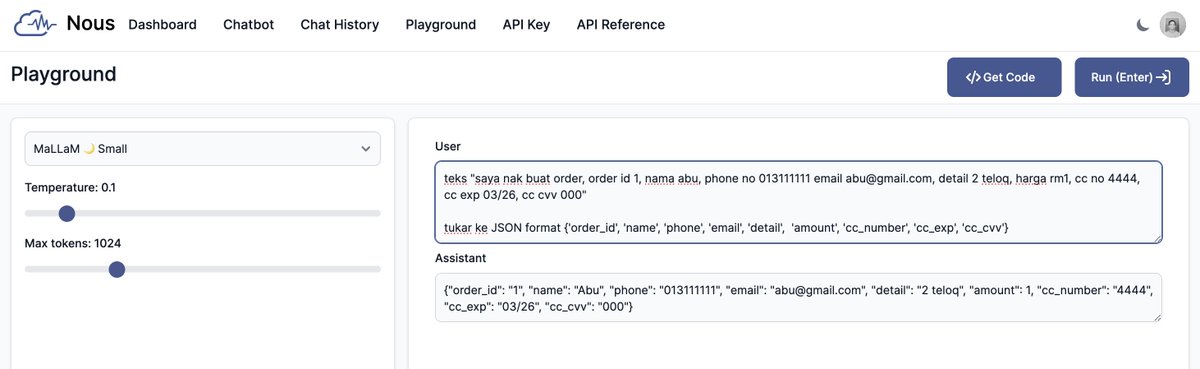Adjust the Temperature slider handle
Screen dimensions: 1200x369
(x=66, y=213)
